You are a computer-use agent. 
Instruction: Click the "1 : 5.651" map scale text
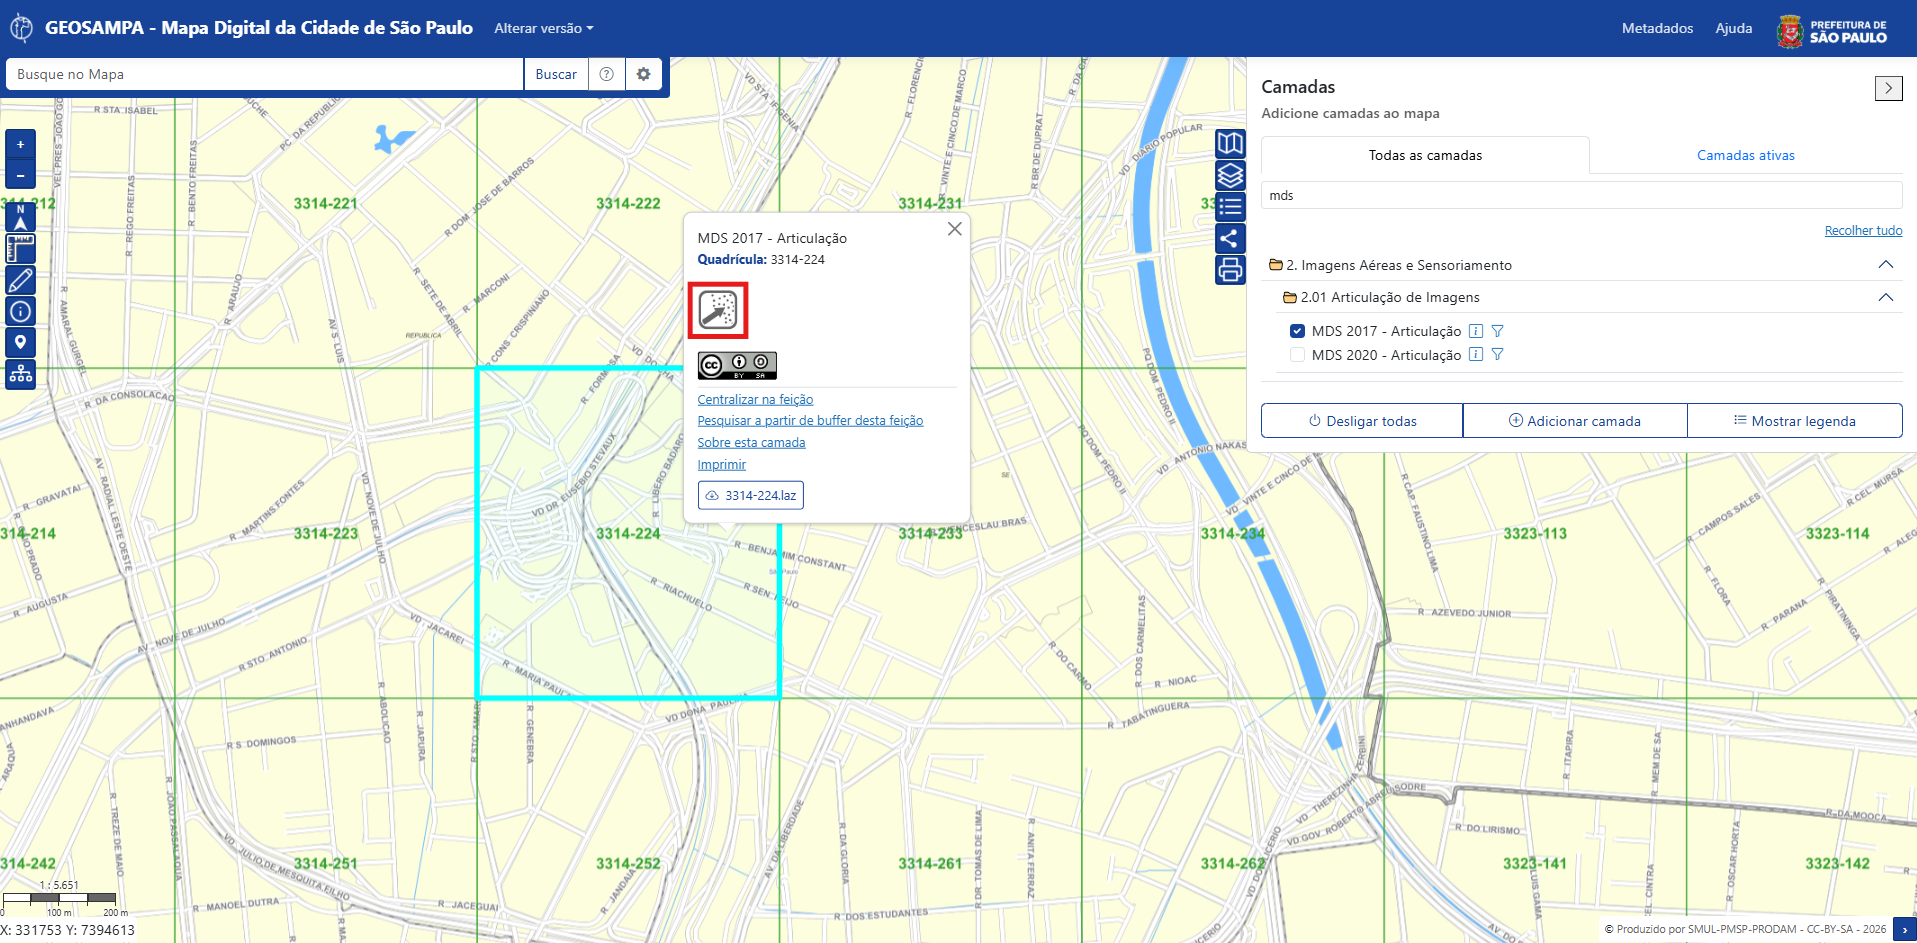(x=59, y=886)
